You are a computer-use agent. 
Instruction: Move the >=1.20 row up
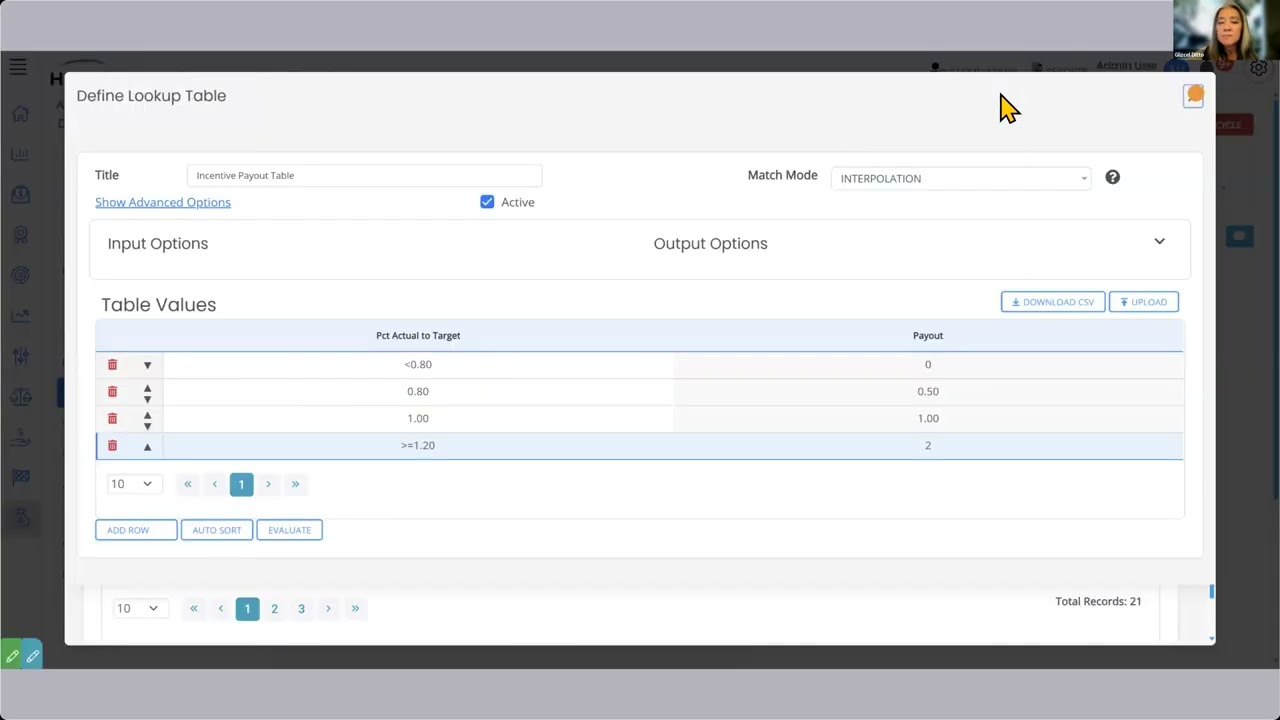[x=147, y=447]
